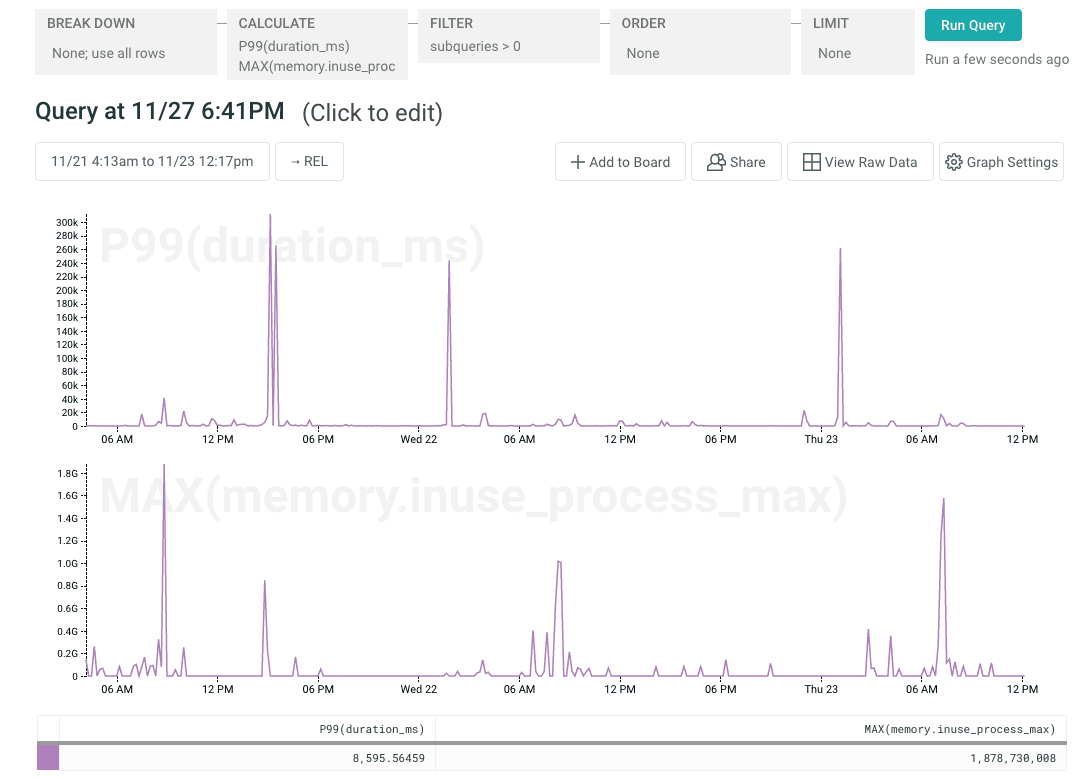
Task: Click the 1.8G memory peak in chart
Action: pyautogui.click(x=164, y=466)
